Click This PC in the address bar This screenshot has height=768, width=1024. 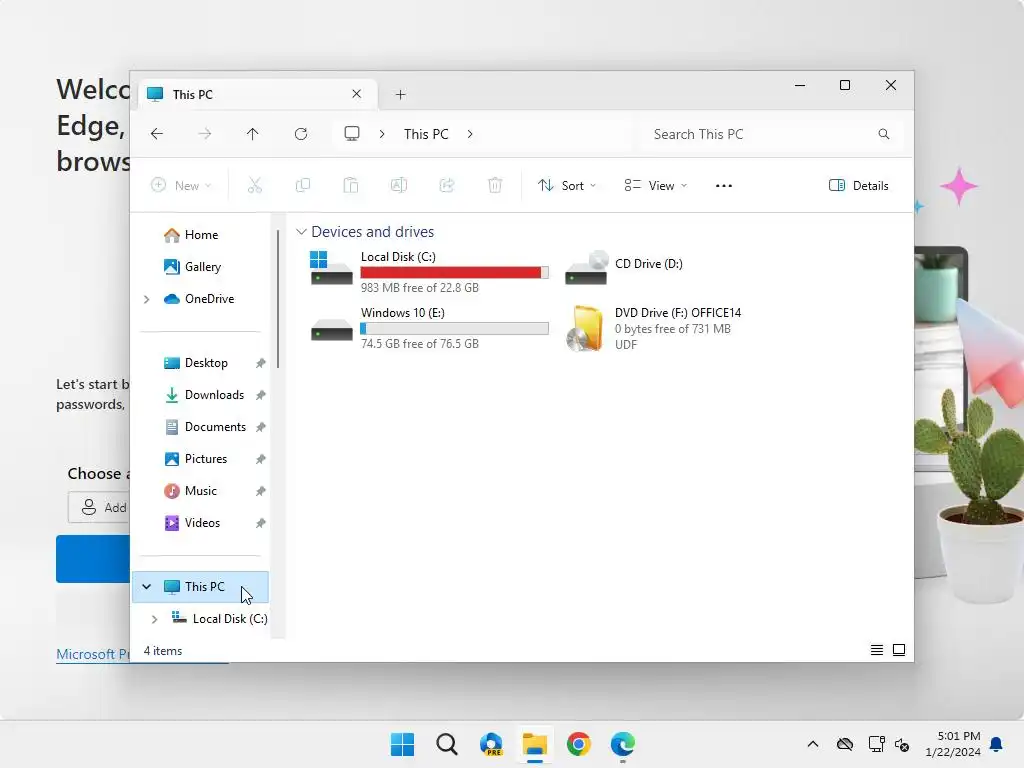[x=426, y=134]
